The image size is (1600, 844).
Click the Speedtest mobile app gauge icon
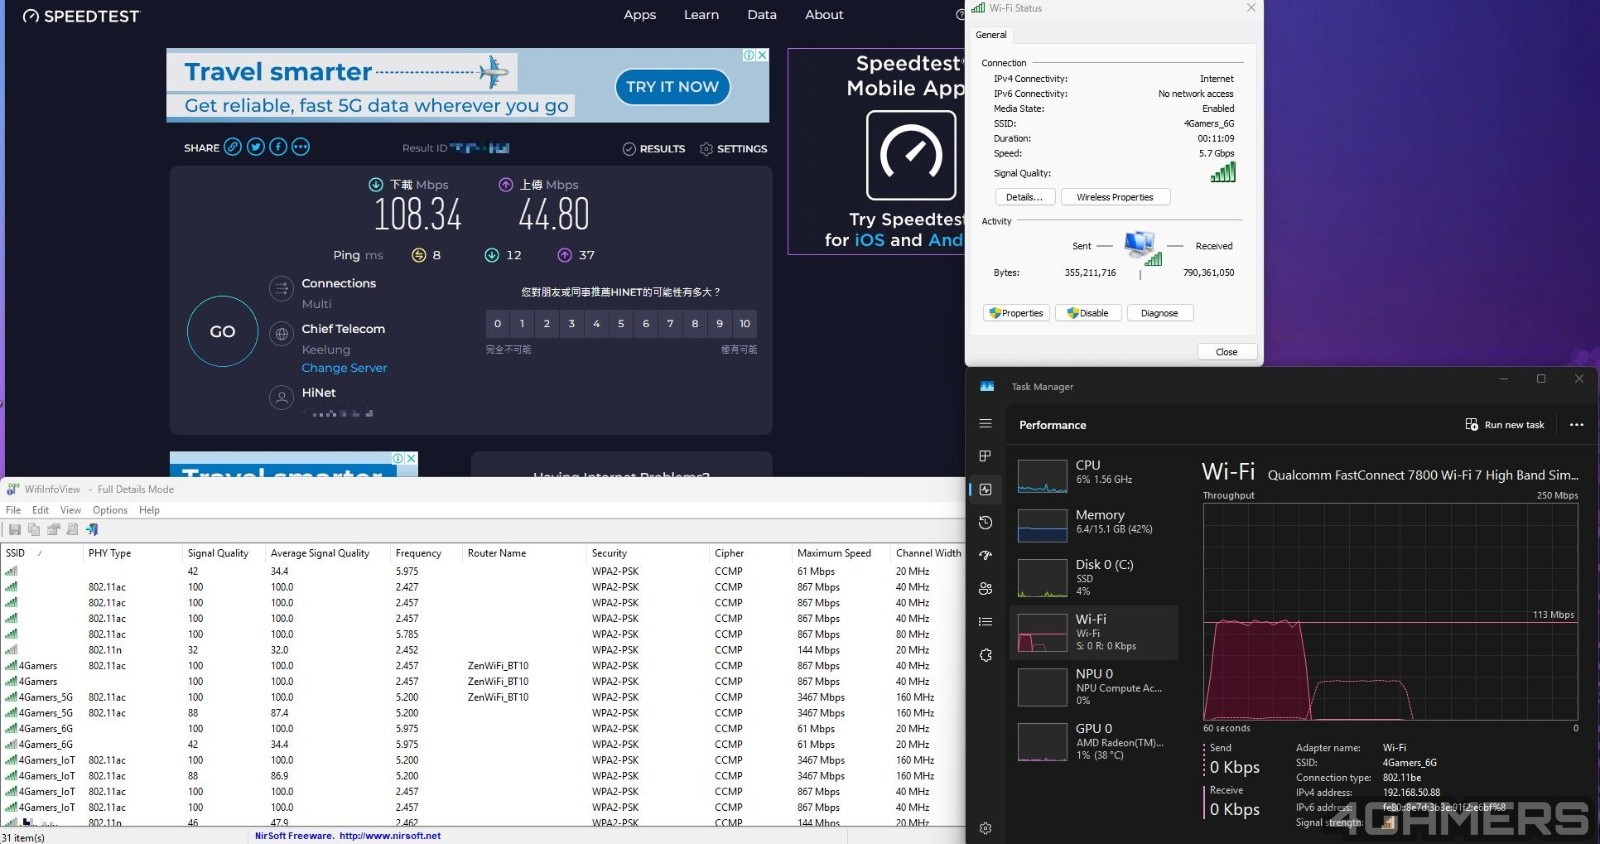pos(911,155)
